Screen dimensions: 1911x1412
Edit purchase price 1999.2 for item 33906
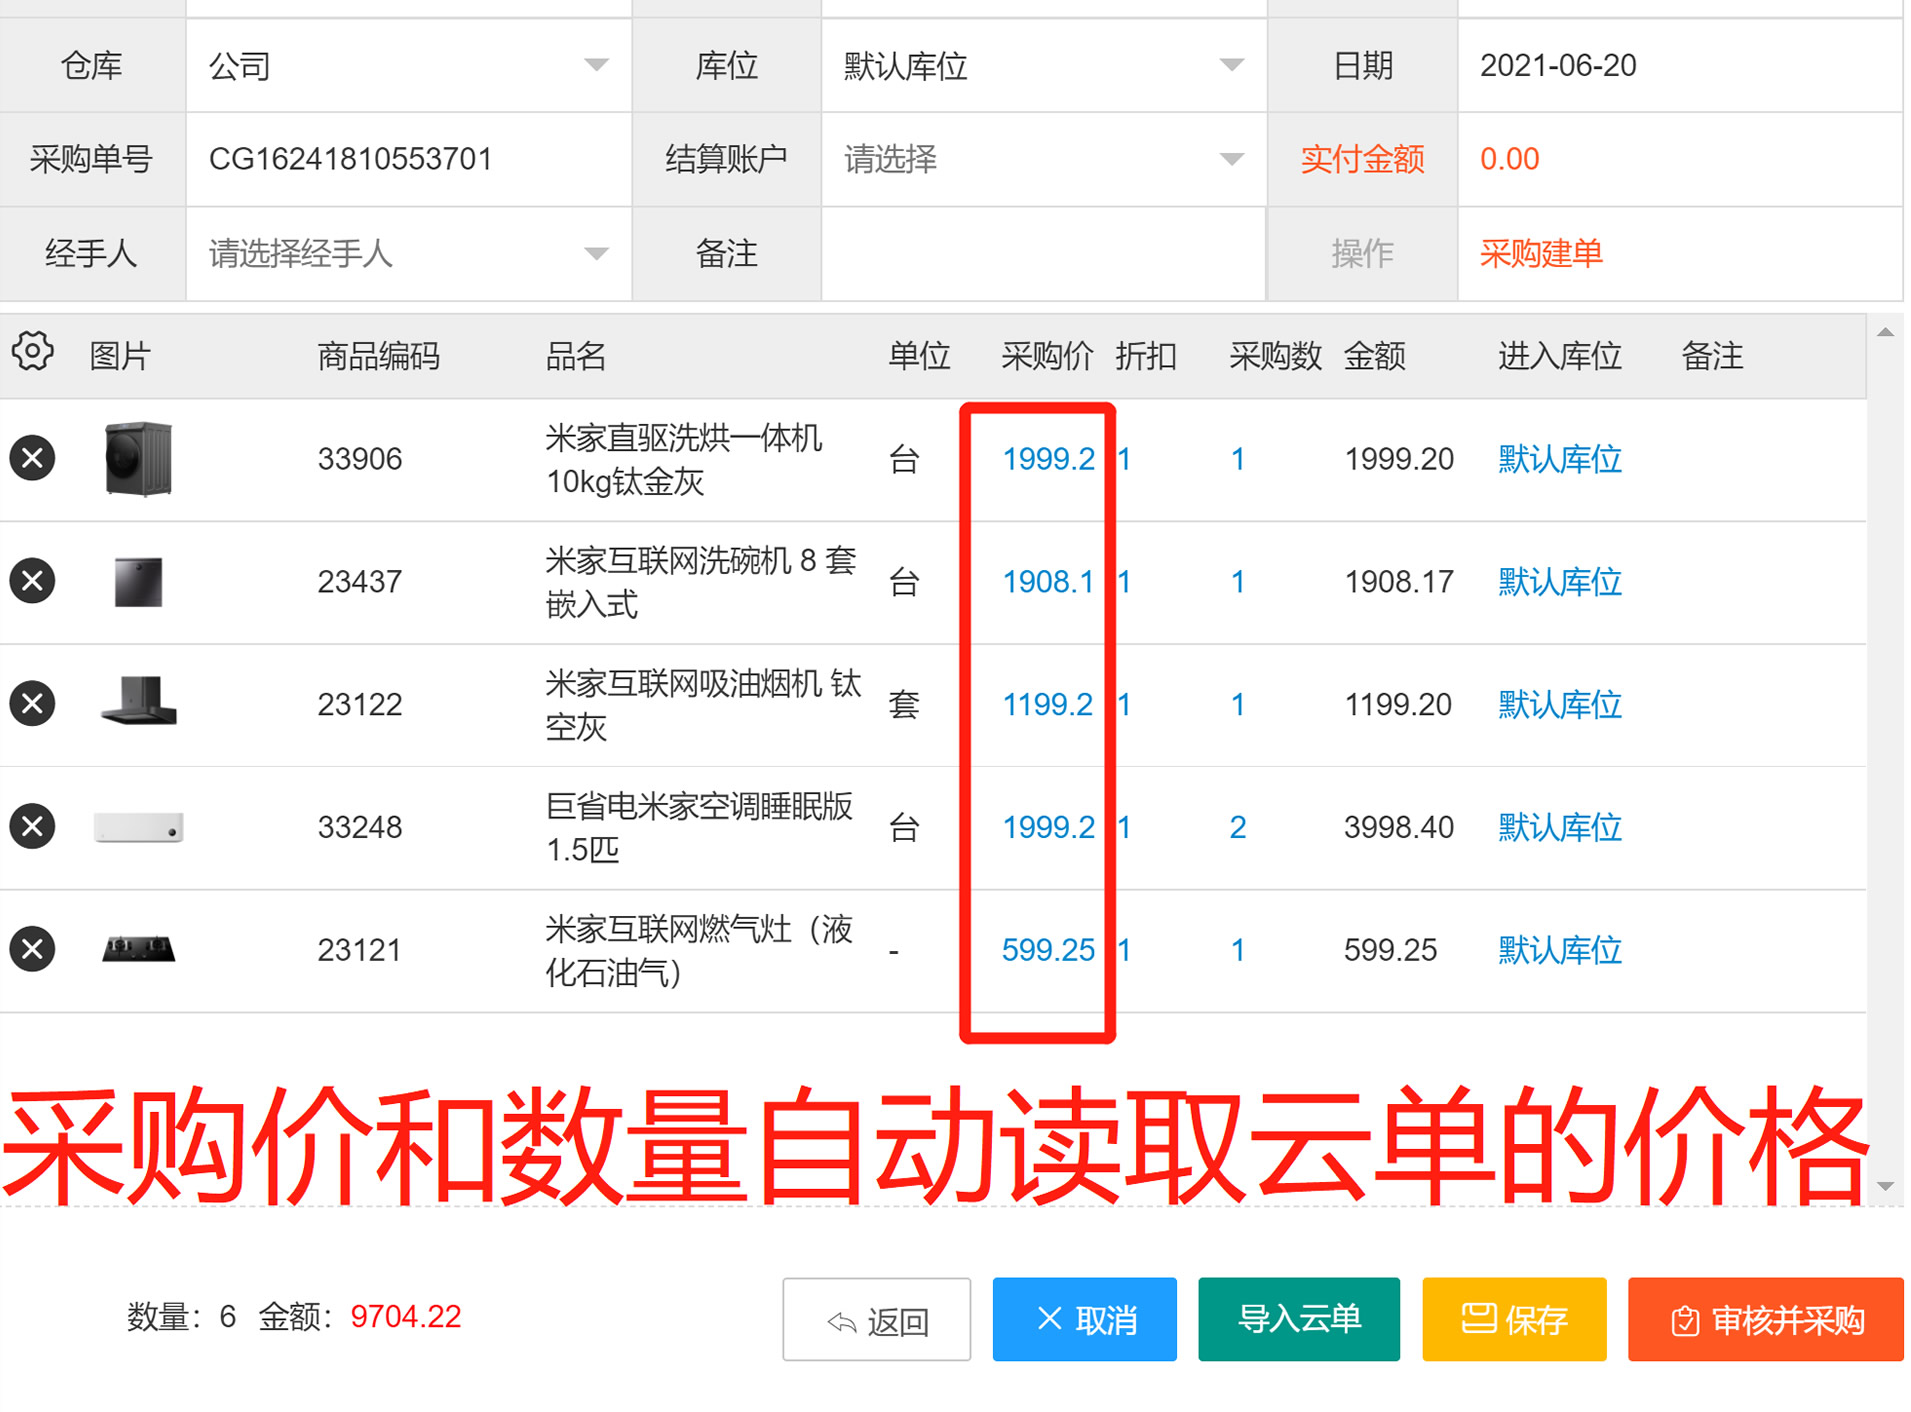[1048, 459]
